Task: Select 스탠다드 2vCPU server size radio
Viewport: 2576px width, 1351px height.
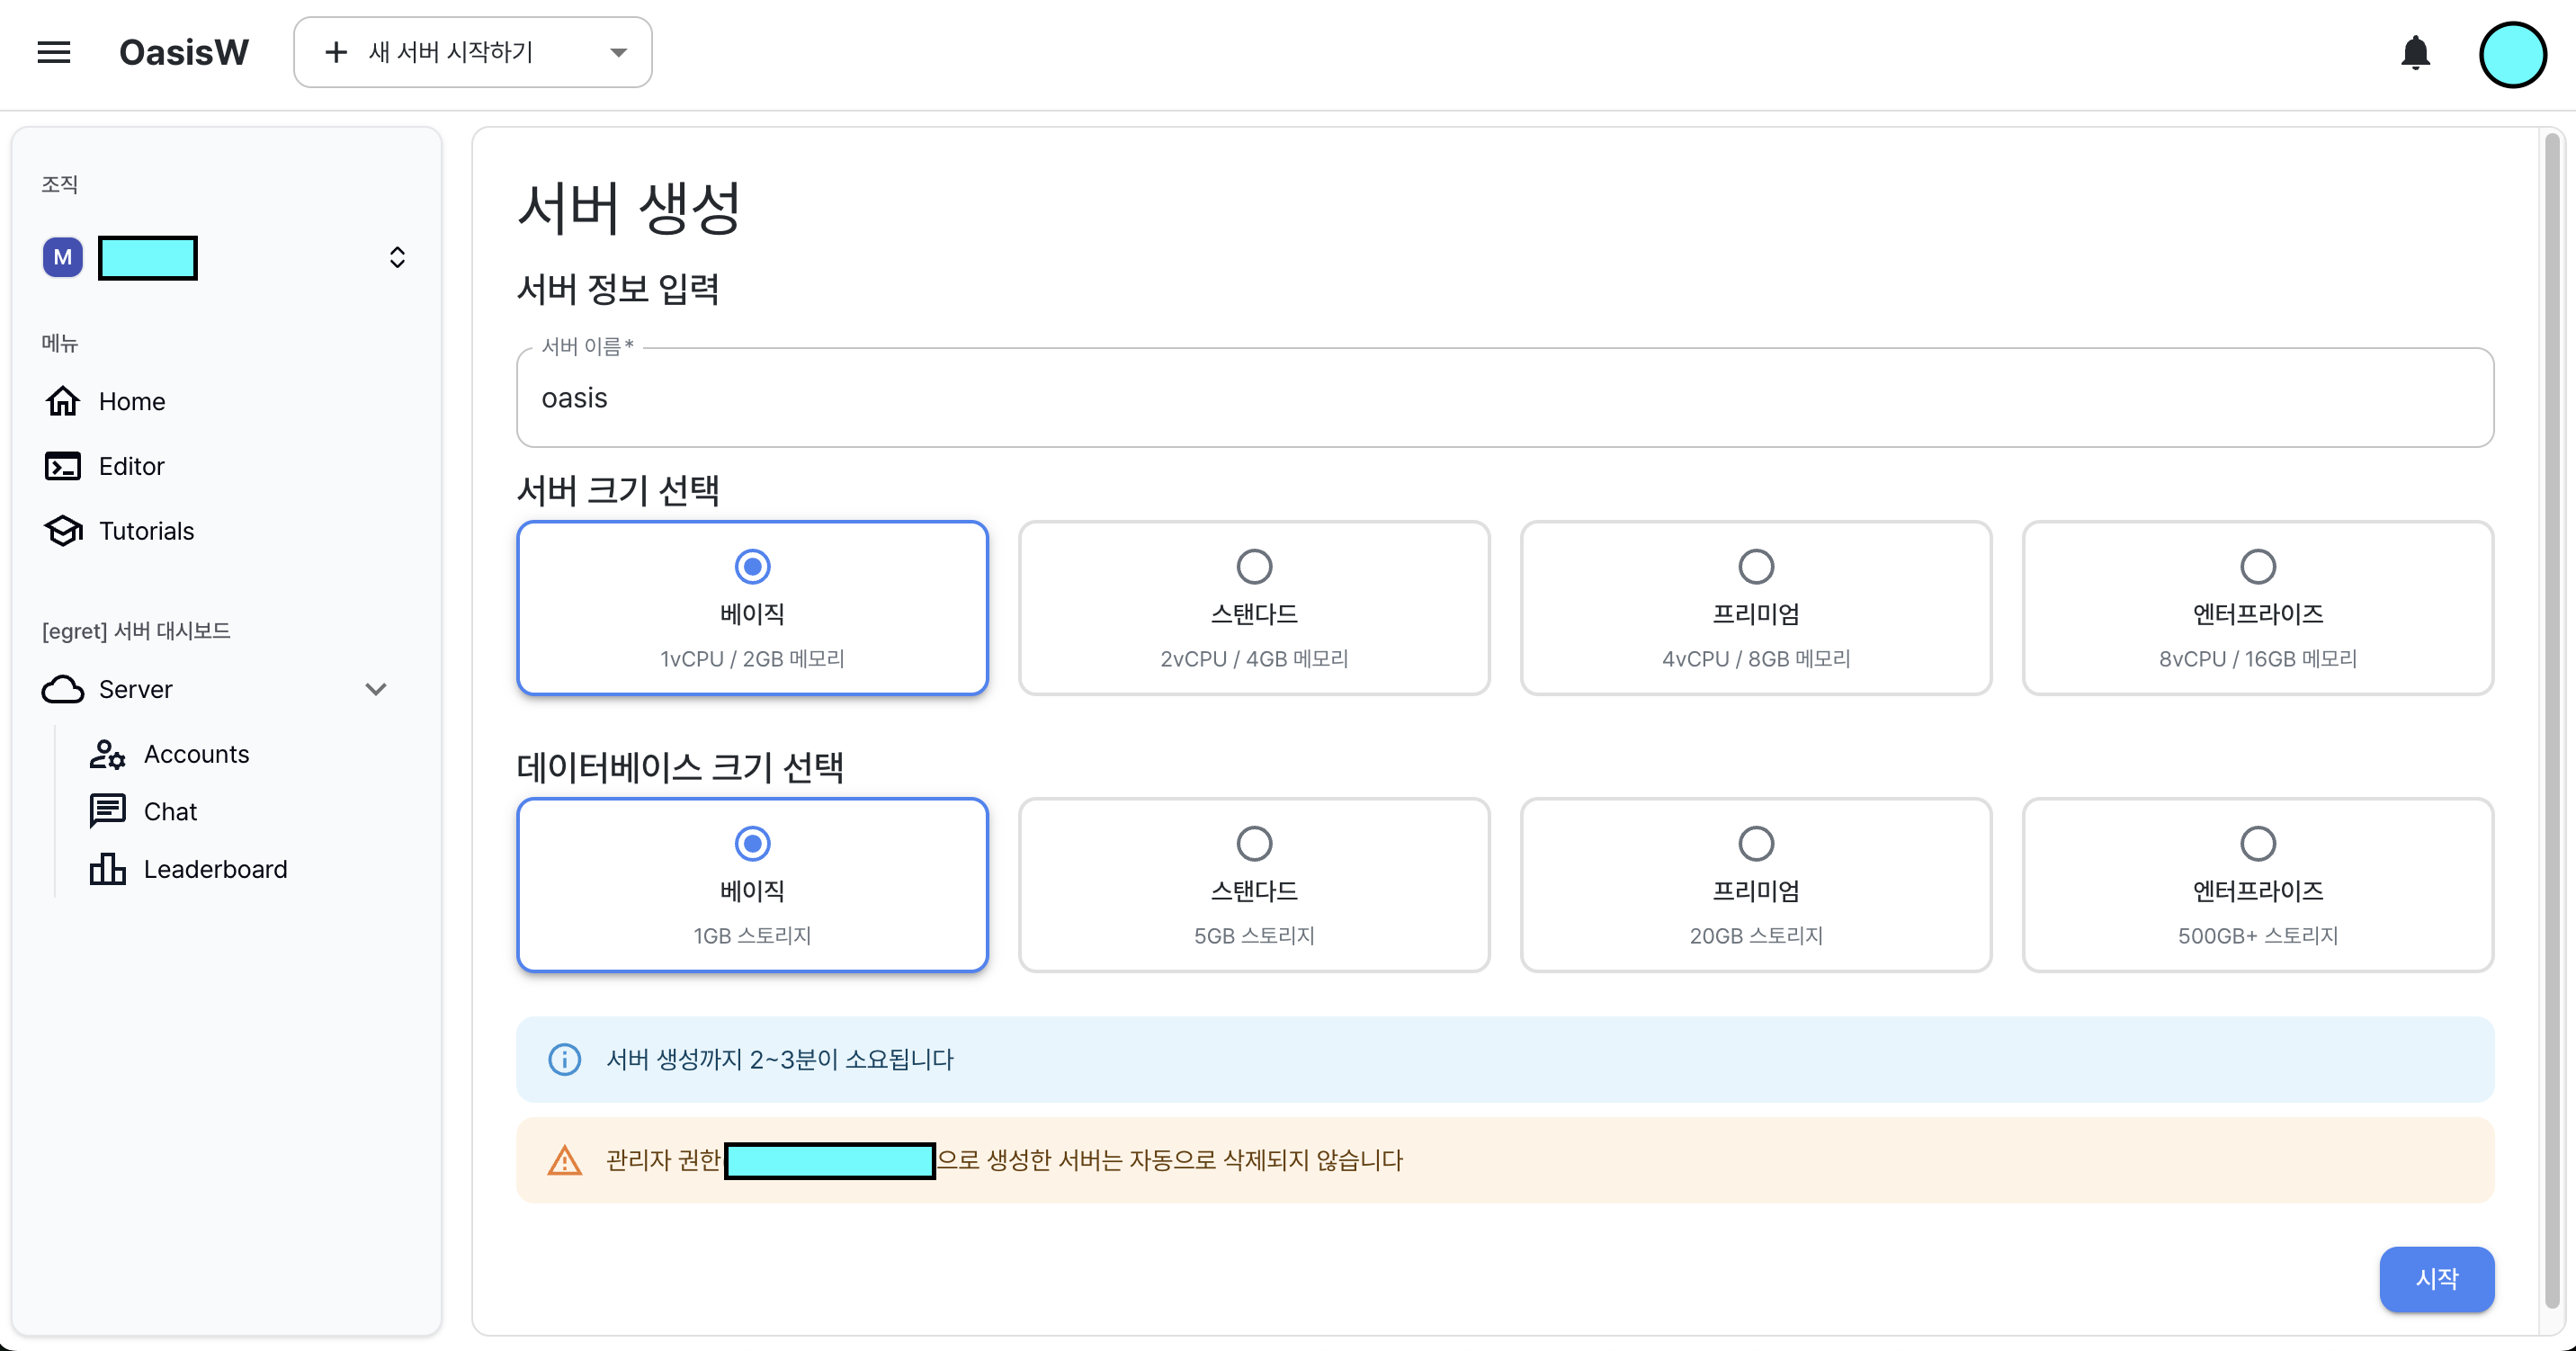Action: (1254, 567)
